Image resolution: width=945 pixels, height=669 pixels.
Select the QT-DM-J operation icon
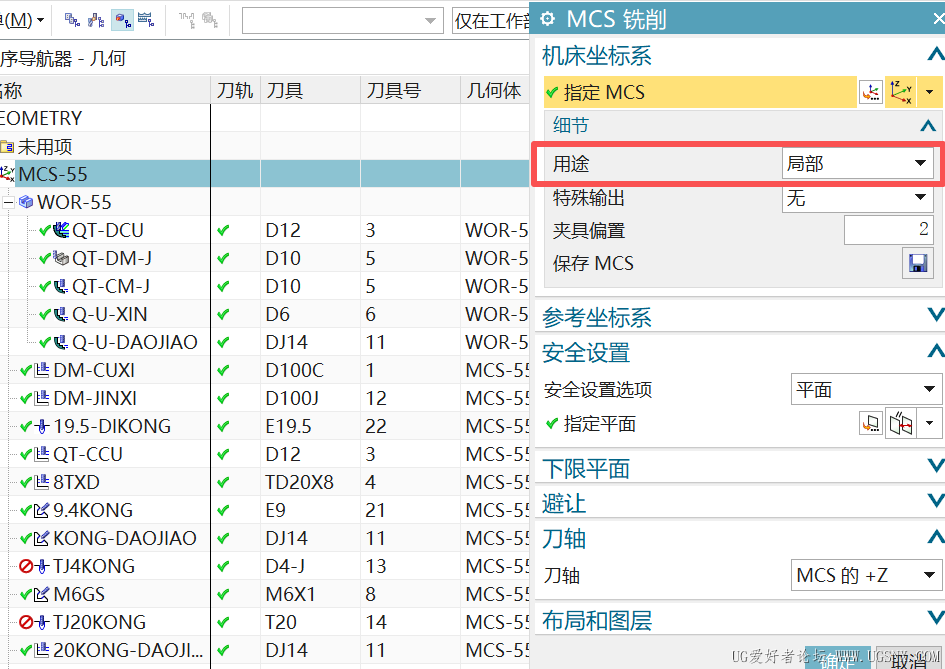coord(61,258)
